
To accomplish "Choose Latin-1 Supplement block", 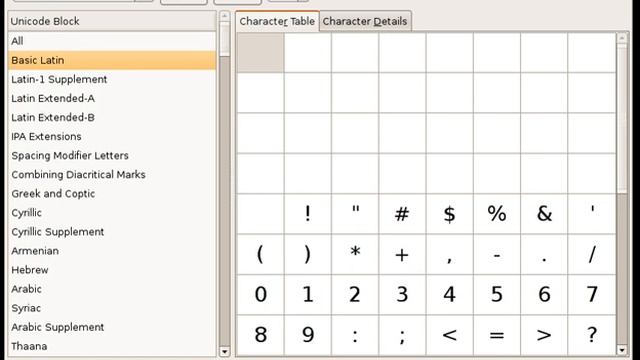I will (x=112, y=79).
